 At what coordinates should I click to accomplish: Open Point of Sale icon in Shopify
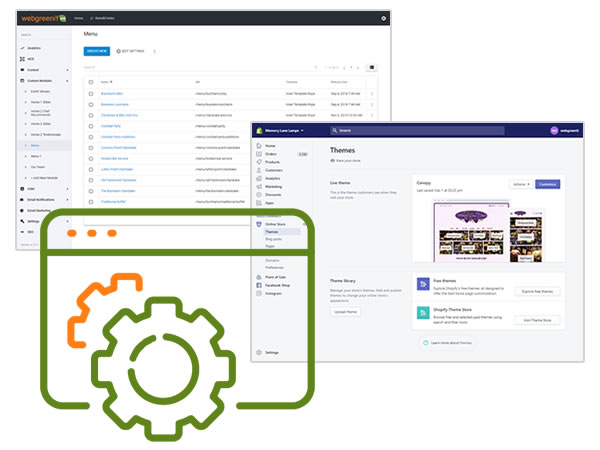point(259,277)
